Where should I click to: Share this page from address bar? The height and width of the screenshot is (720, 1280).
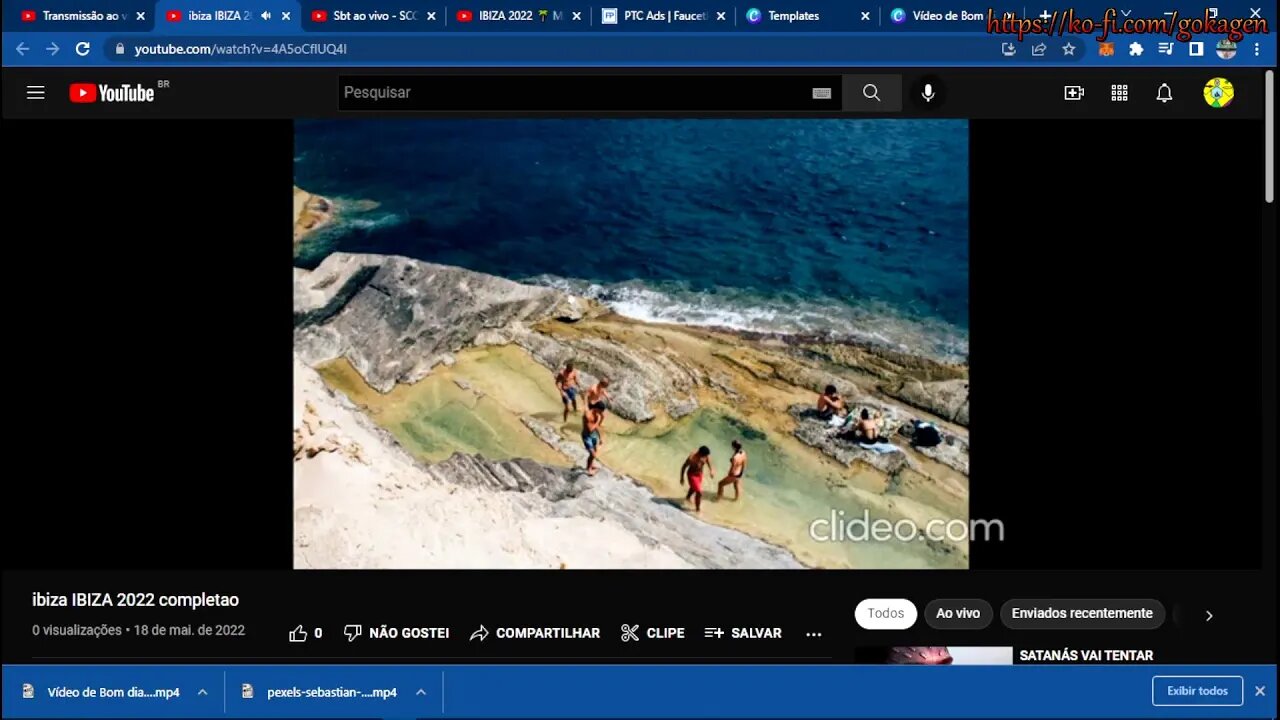1039,49
